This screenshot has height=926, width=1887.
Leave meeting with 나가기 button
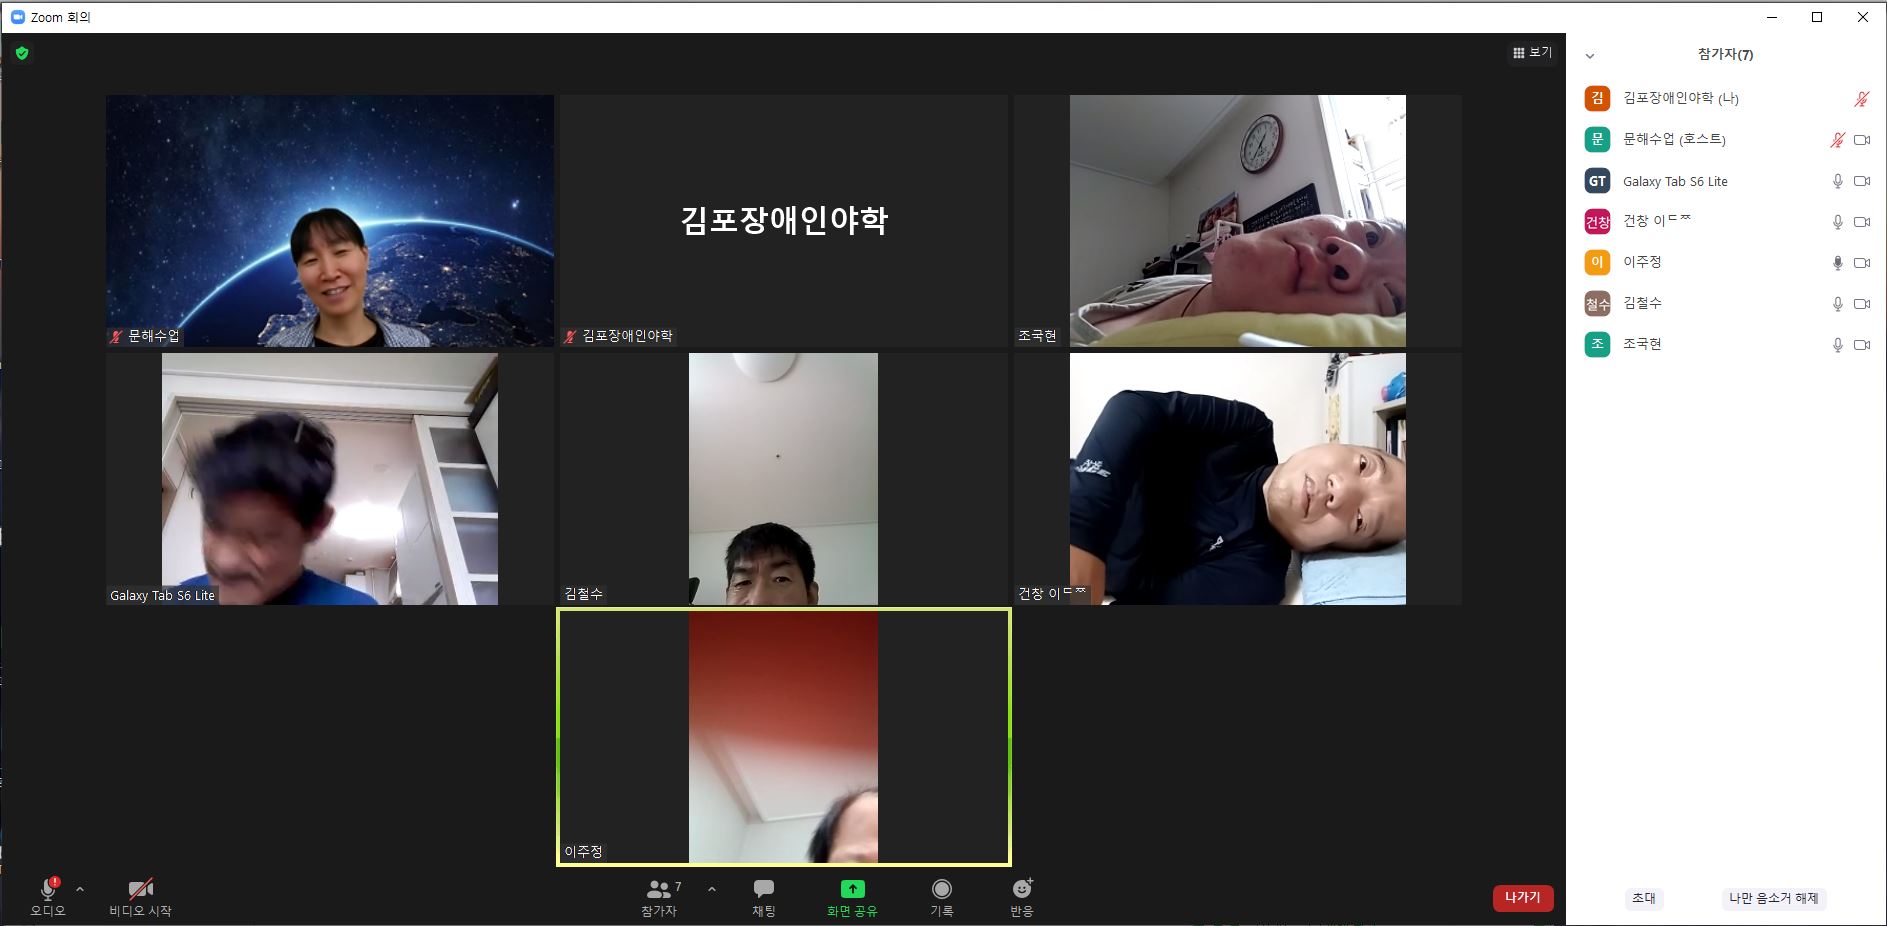coord(1523,898)
